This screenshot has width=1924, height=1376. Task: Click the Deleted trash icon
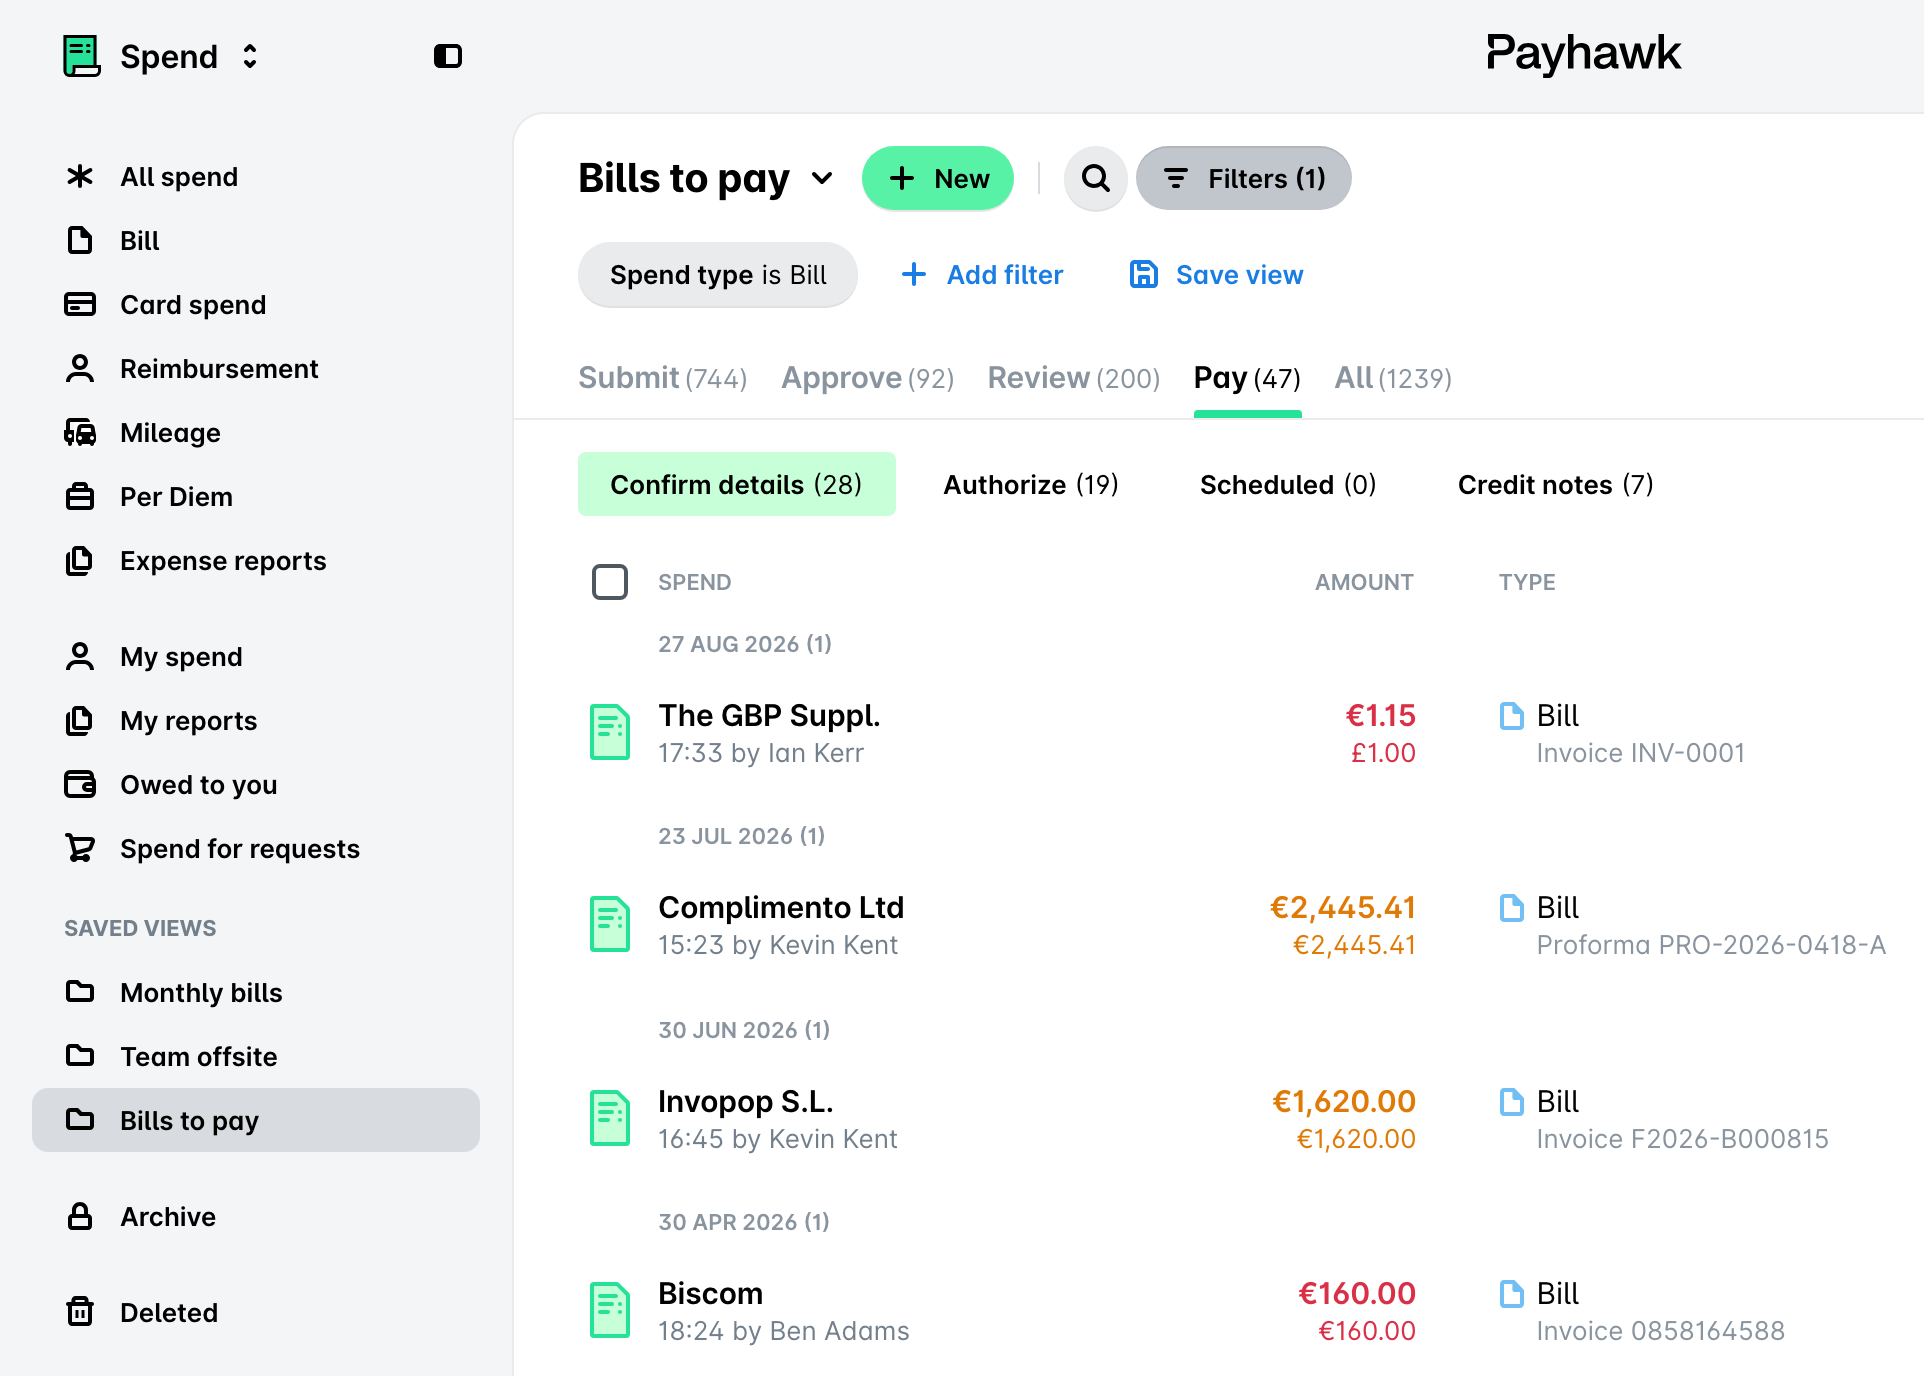(80, 1313)
